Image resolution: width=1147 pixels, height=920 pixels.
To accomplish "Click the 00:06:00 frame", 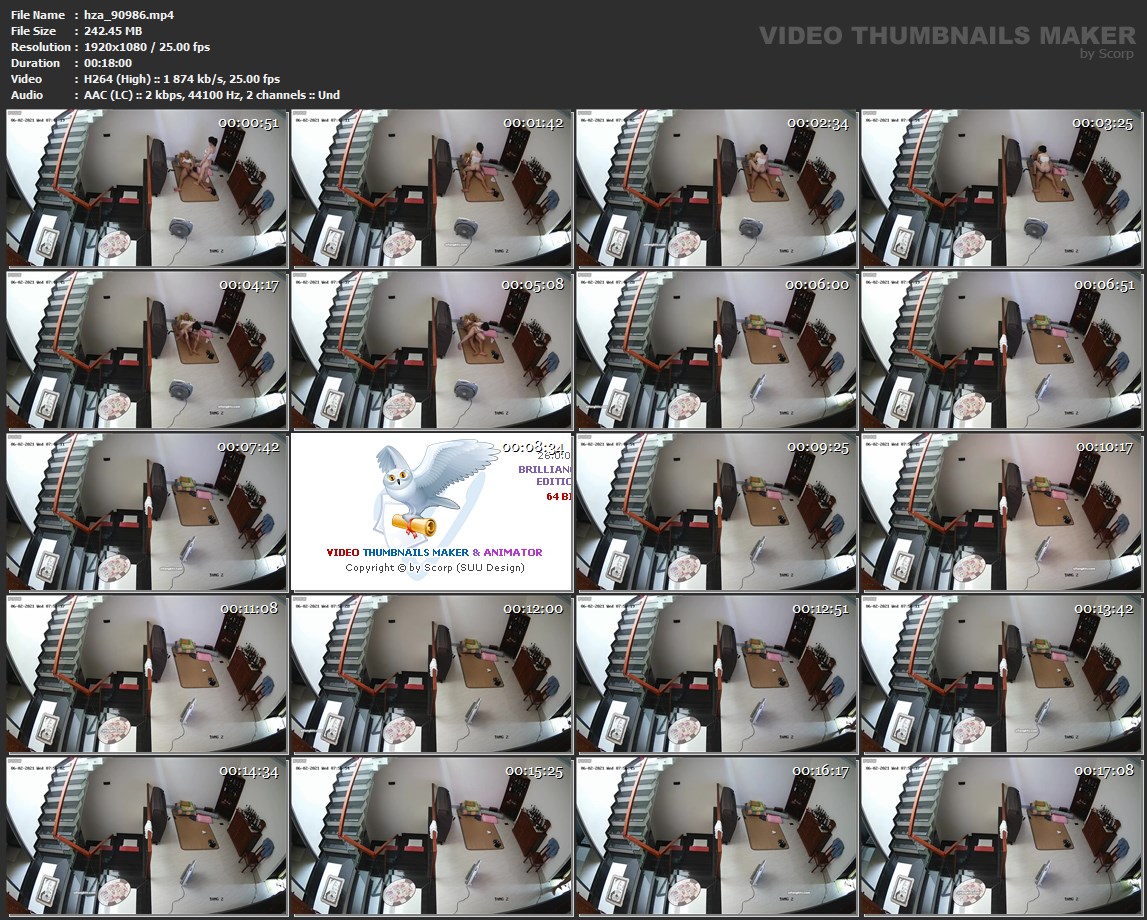I will (716, 350).
